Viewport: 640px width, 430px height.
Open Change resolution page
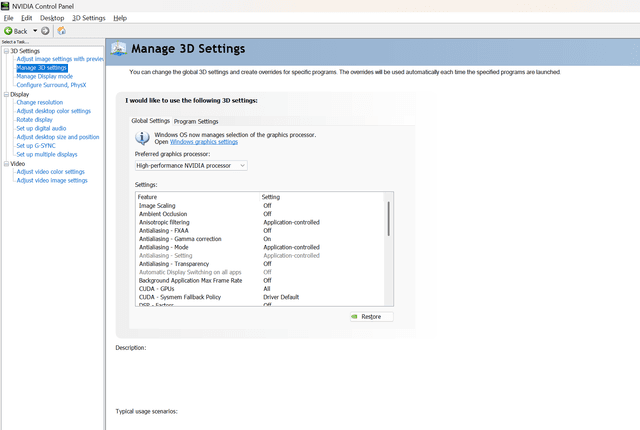[40, 102]
